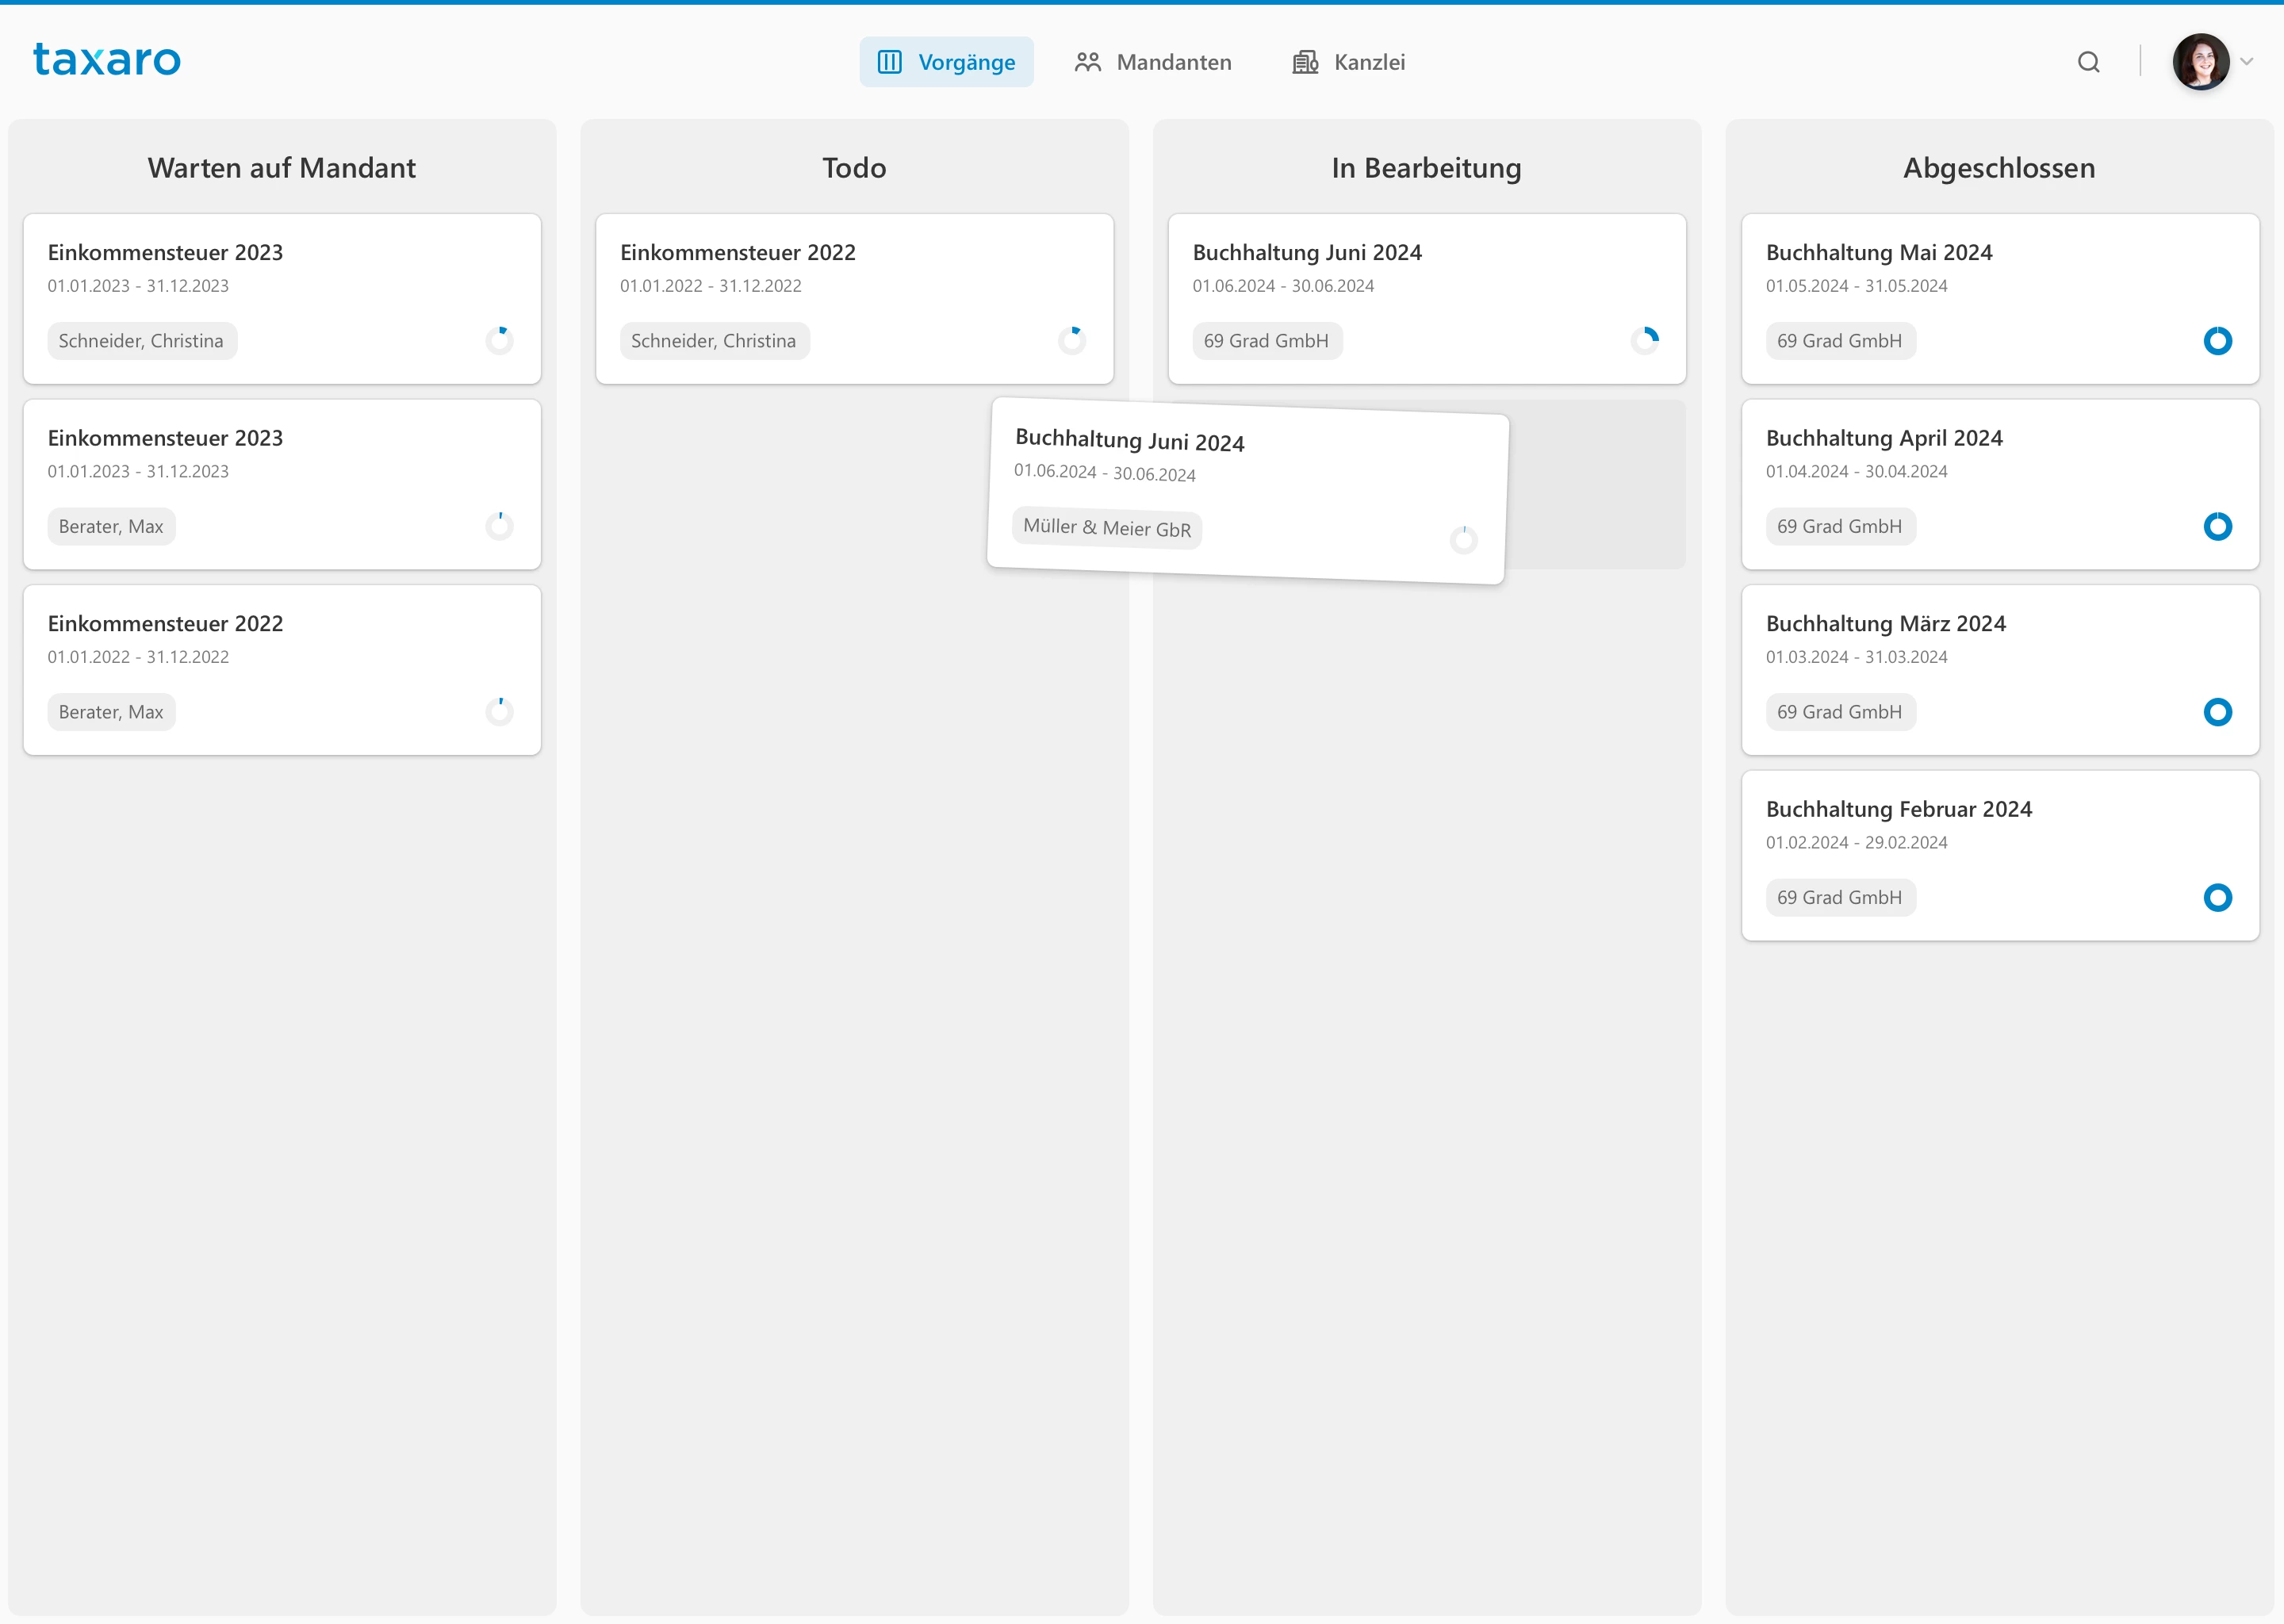
Task: Click completed ring on Buchhaltung Februar 2024 card
Action: coord(2218,897)
